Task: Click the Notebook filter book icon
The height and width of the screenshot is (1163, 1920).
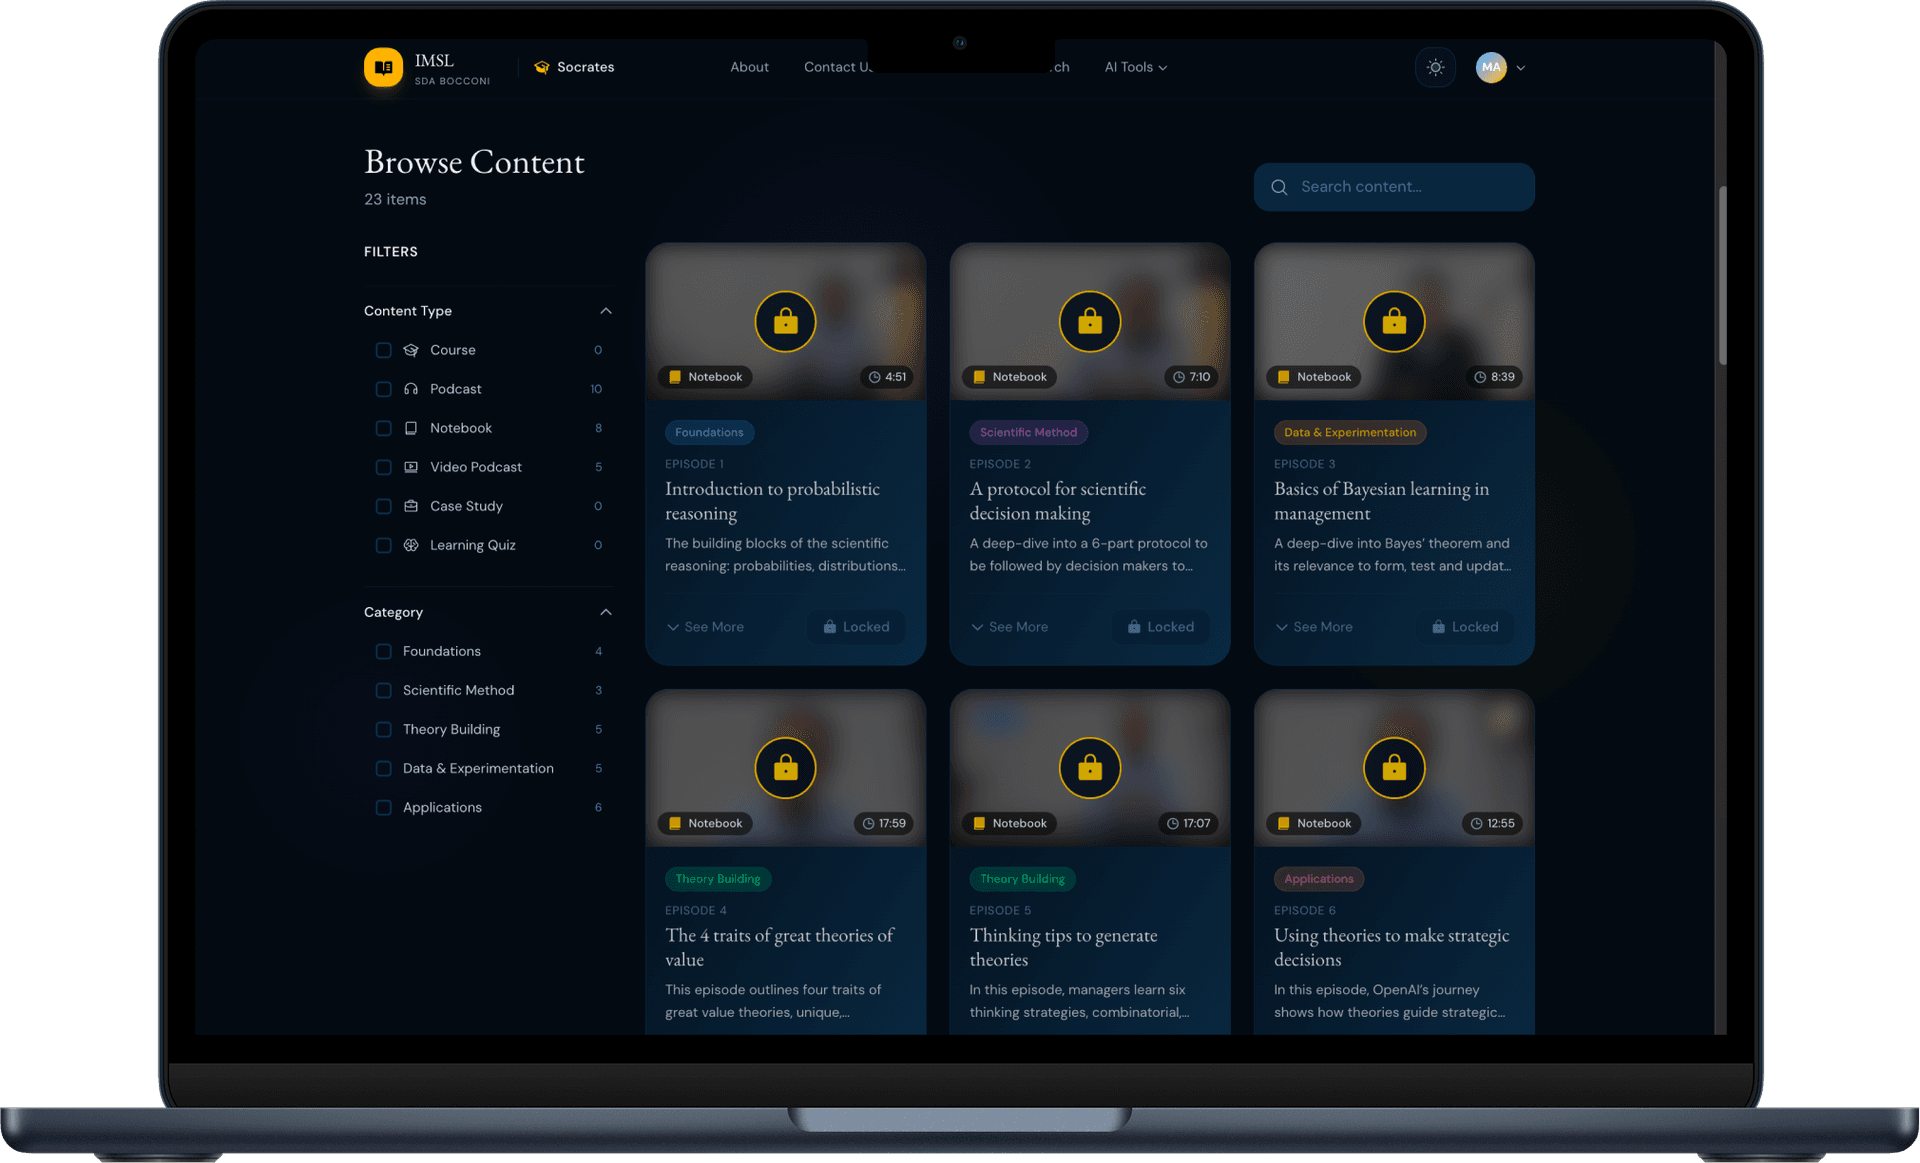Action: point(411,428)
